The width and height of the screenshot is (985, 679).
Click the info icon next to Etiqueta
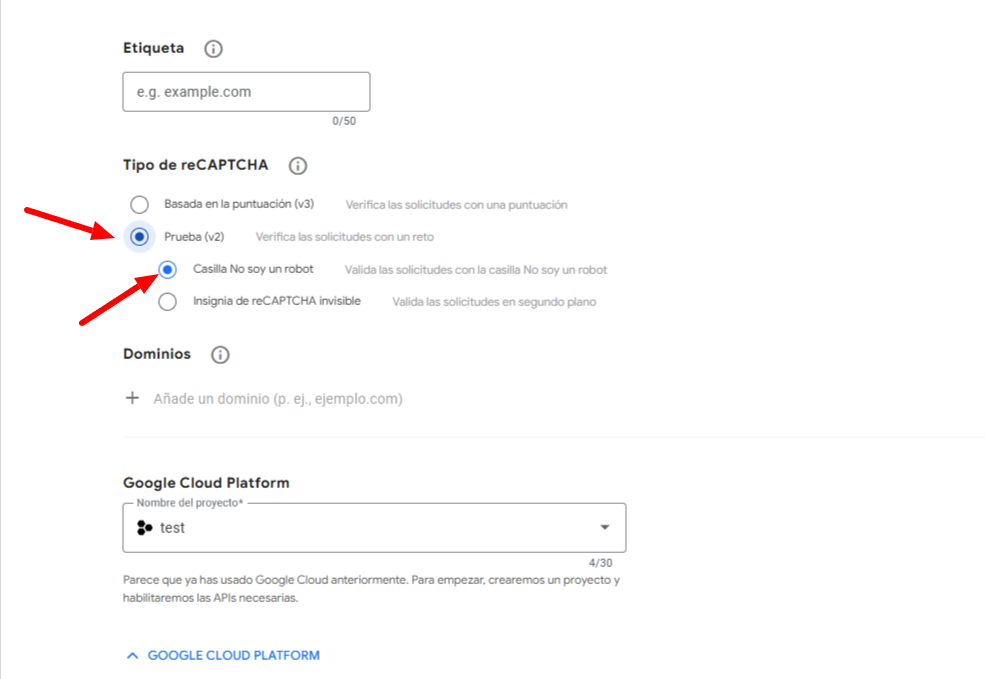point(214,48)
